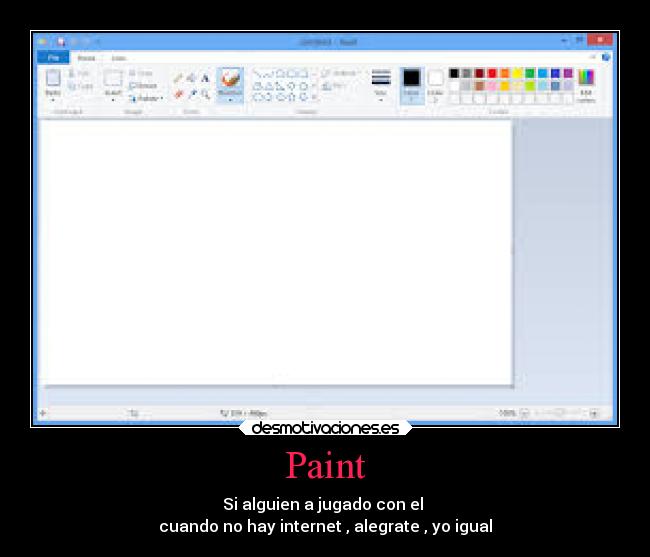Click the Save icon in title bar
The width and height of the screenshot is (650, 557).
61,41
